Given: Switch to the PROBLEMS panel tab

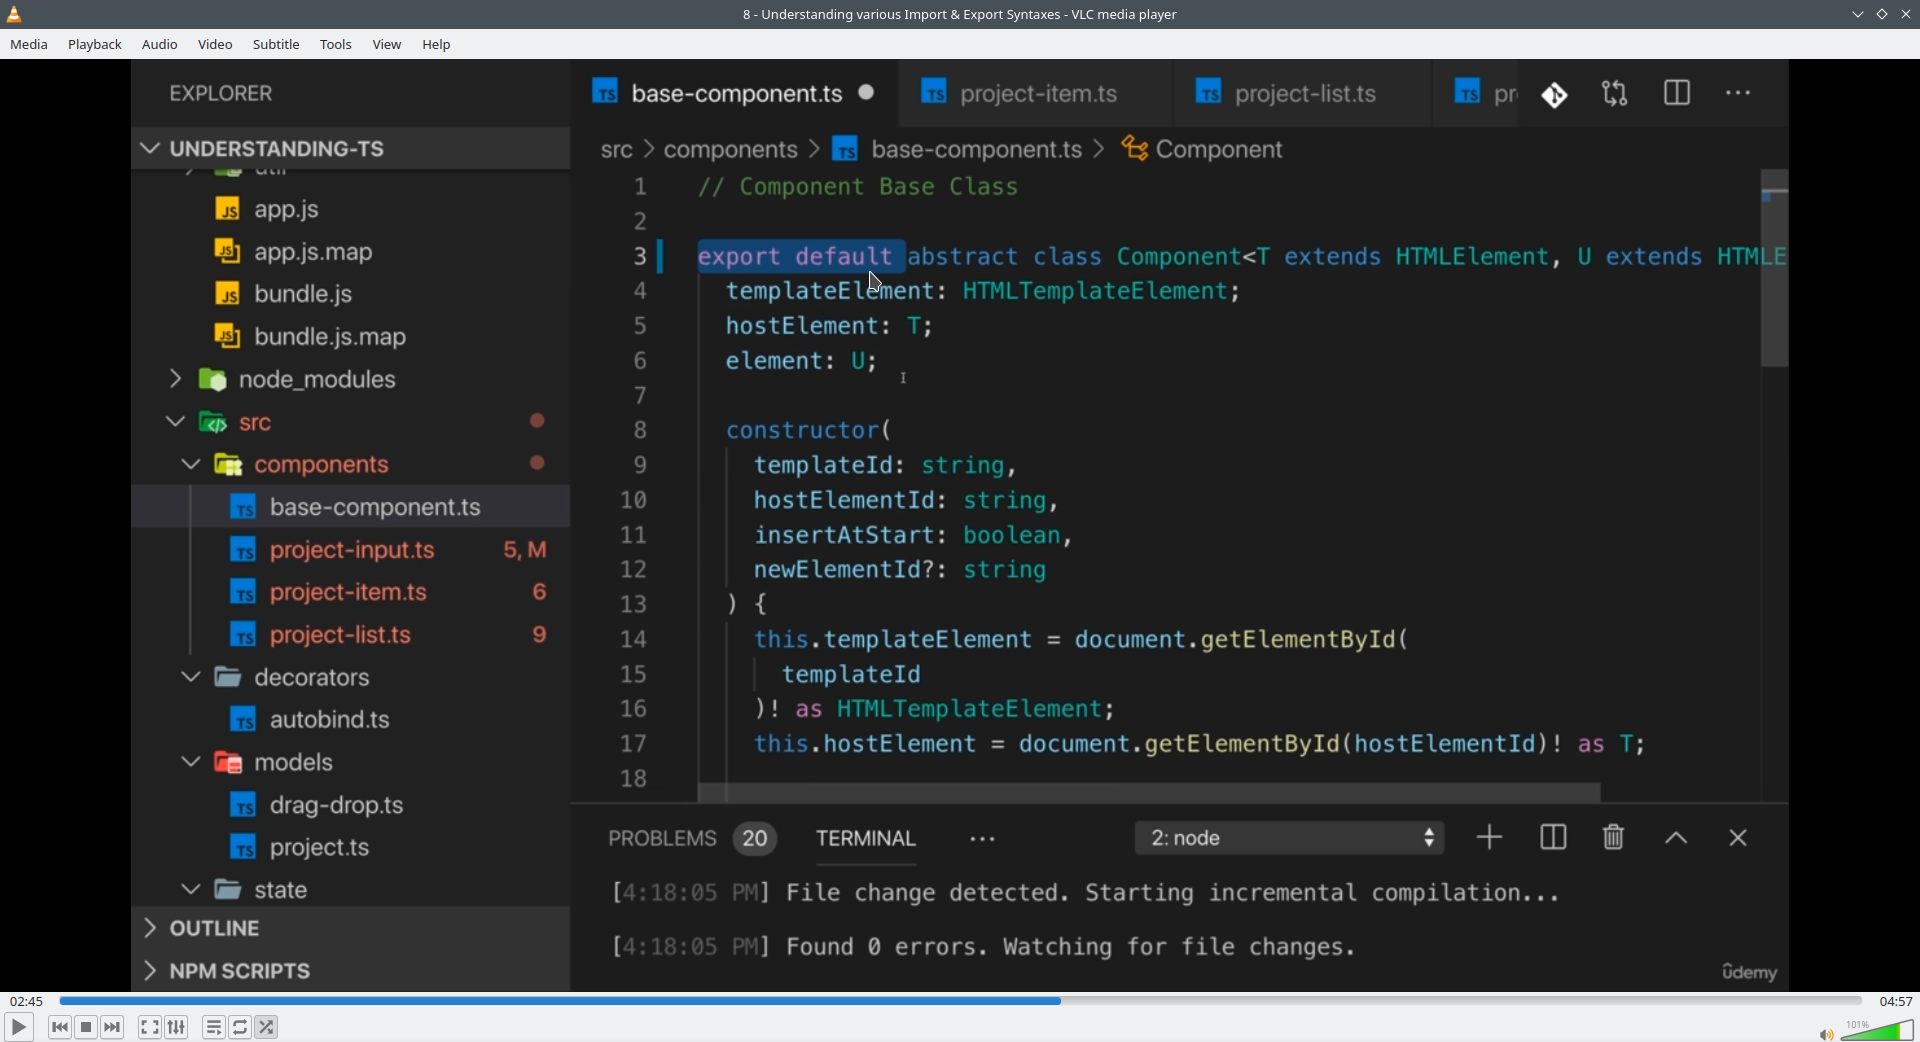Looking at the screenshot, I should pyautogui.click(x=692, y=839).
